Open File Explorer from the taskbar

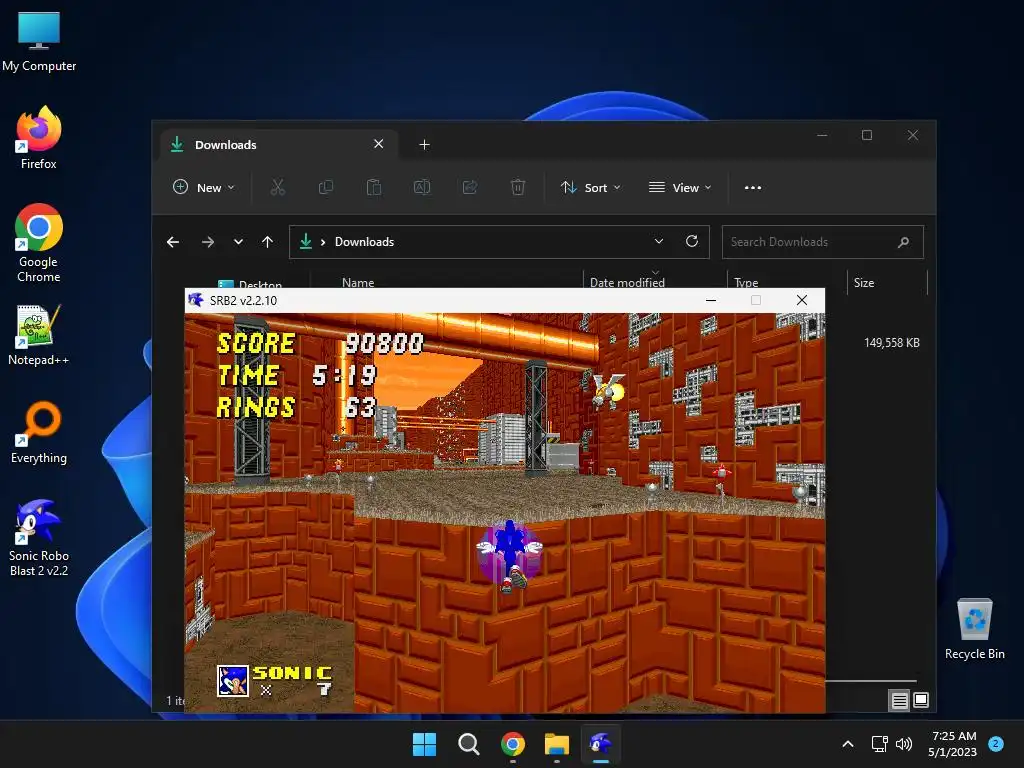tap(557, 744)
